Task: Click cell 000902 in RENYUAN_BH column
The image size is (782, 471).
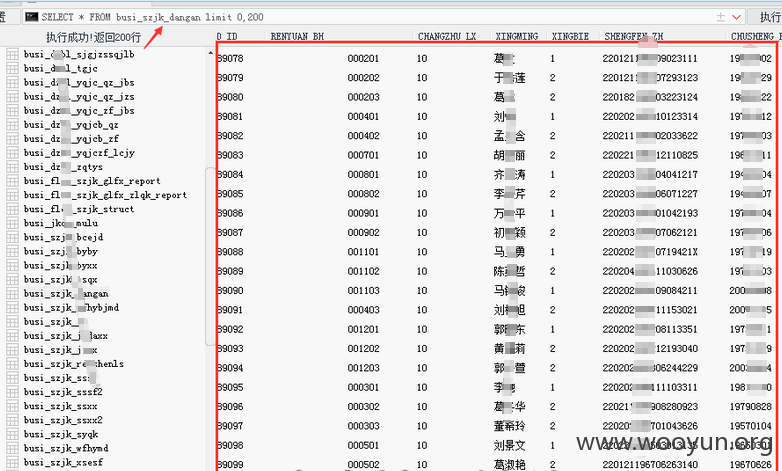Action: tap(363, 233)
